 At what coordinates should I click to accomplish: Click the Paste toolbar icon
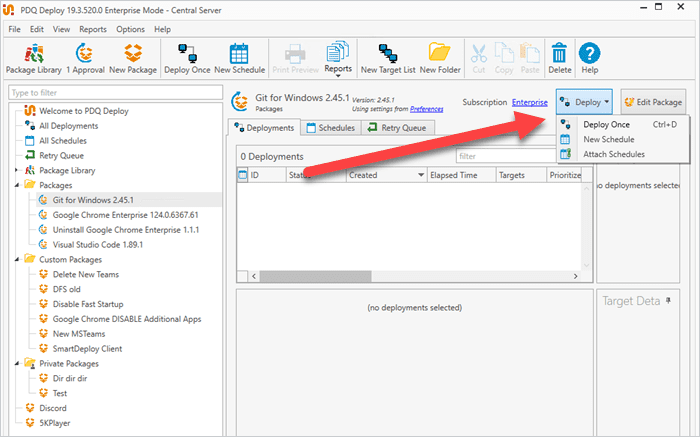click(x=530, y=58)
